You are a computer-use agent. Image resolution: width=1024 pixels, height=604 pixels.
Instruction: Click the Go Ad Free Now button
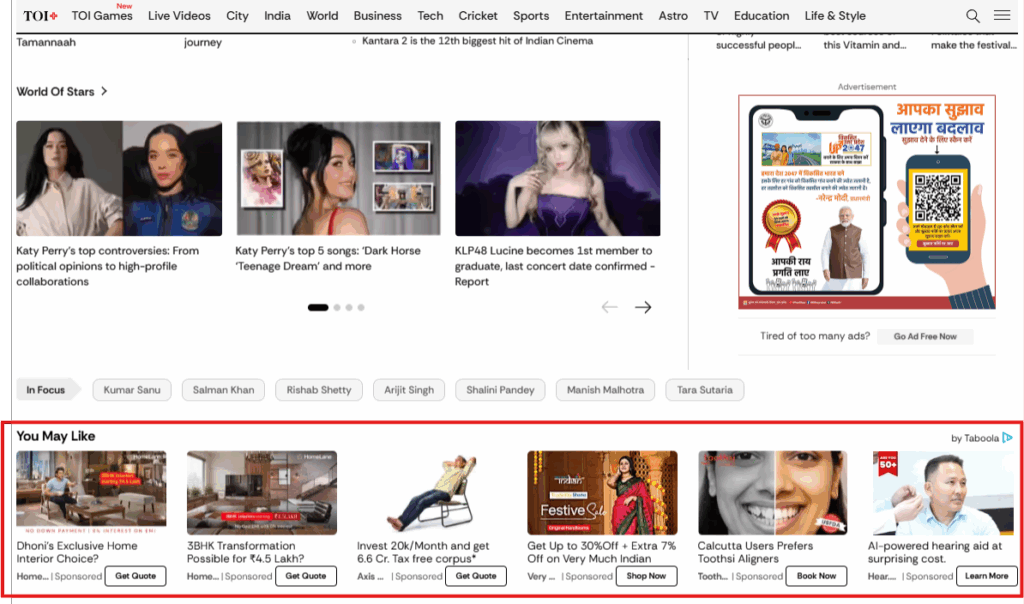click(x=924, y=337)
